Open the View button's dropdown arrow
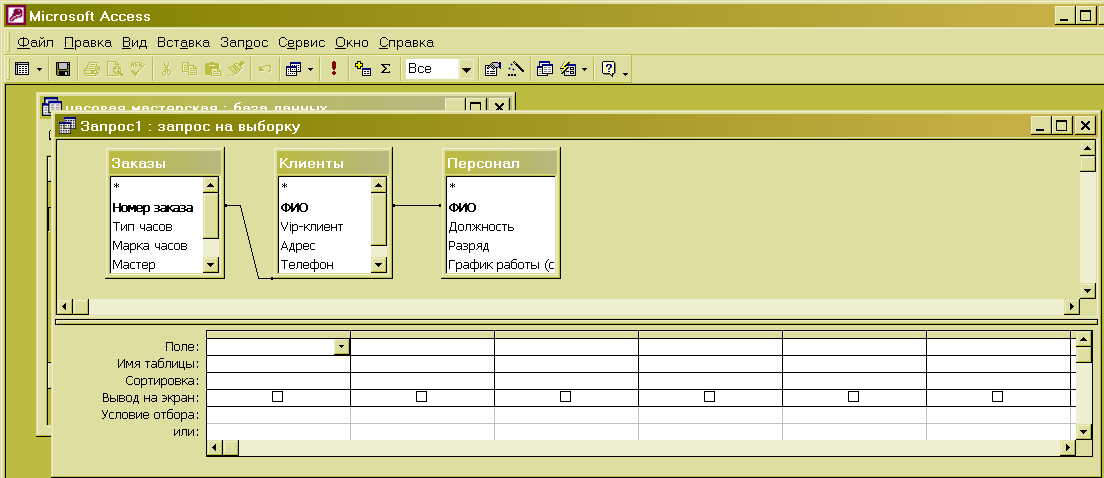 pos(39,70)
